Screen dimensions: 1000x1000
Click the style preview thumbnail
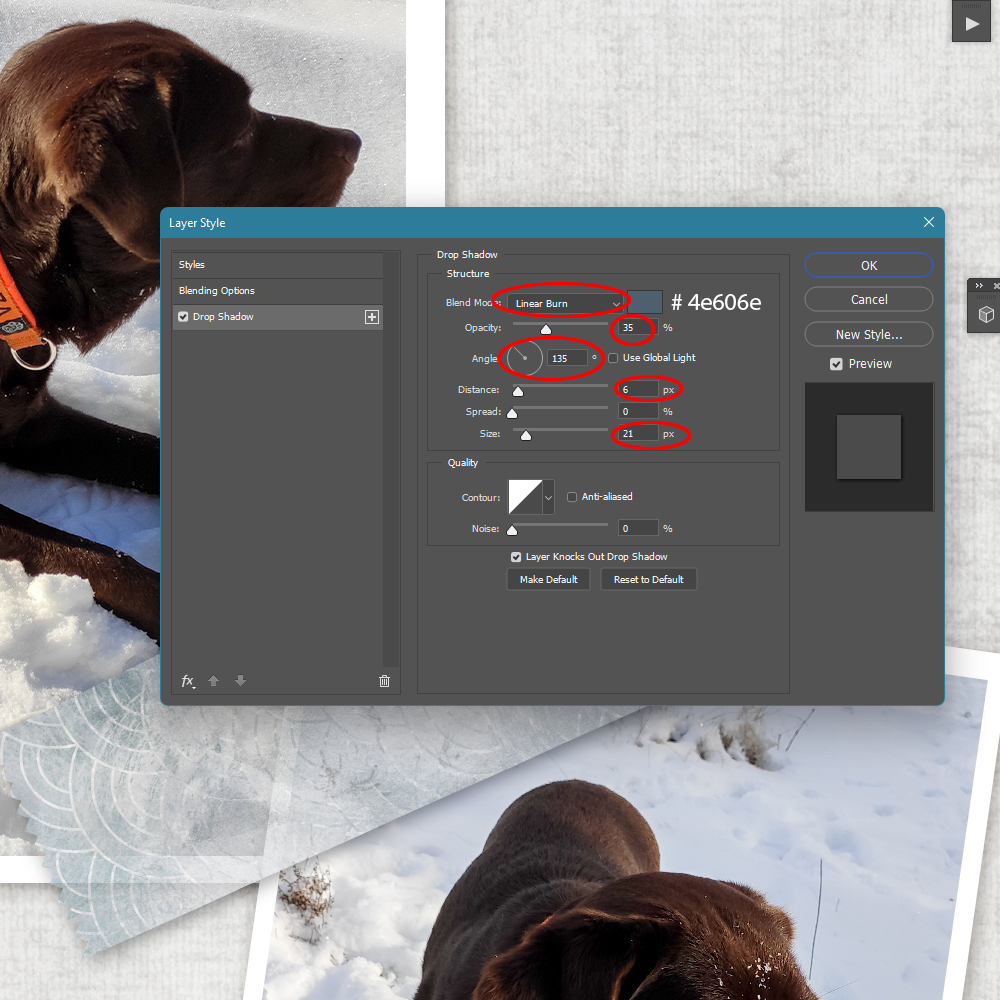point(869,447)
